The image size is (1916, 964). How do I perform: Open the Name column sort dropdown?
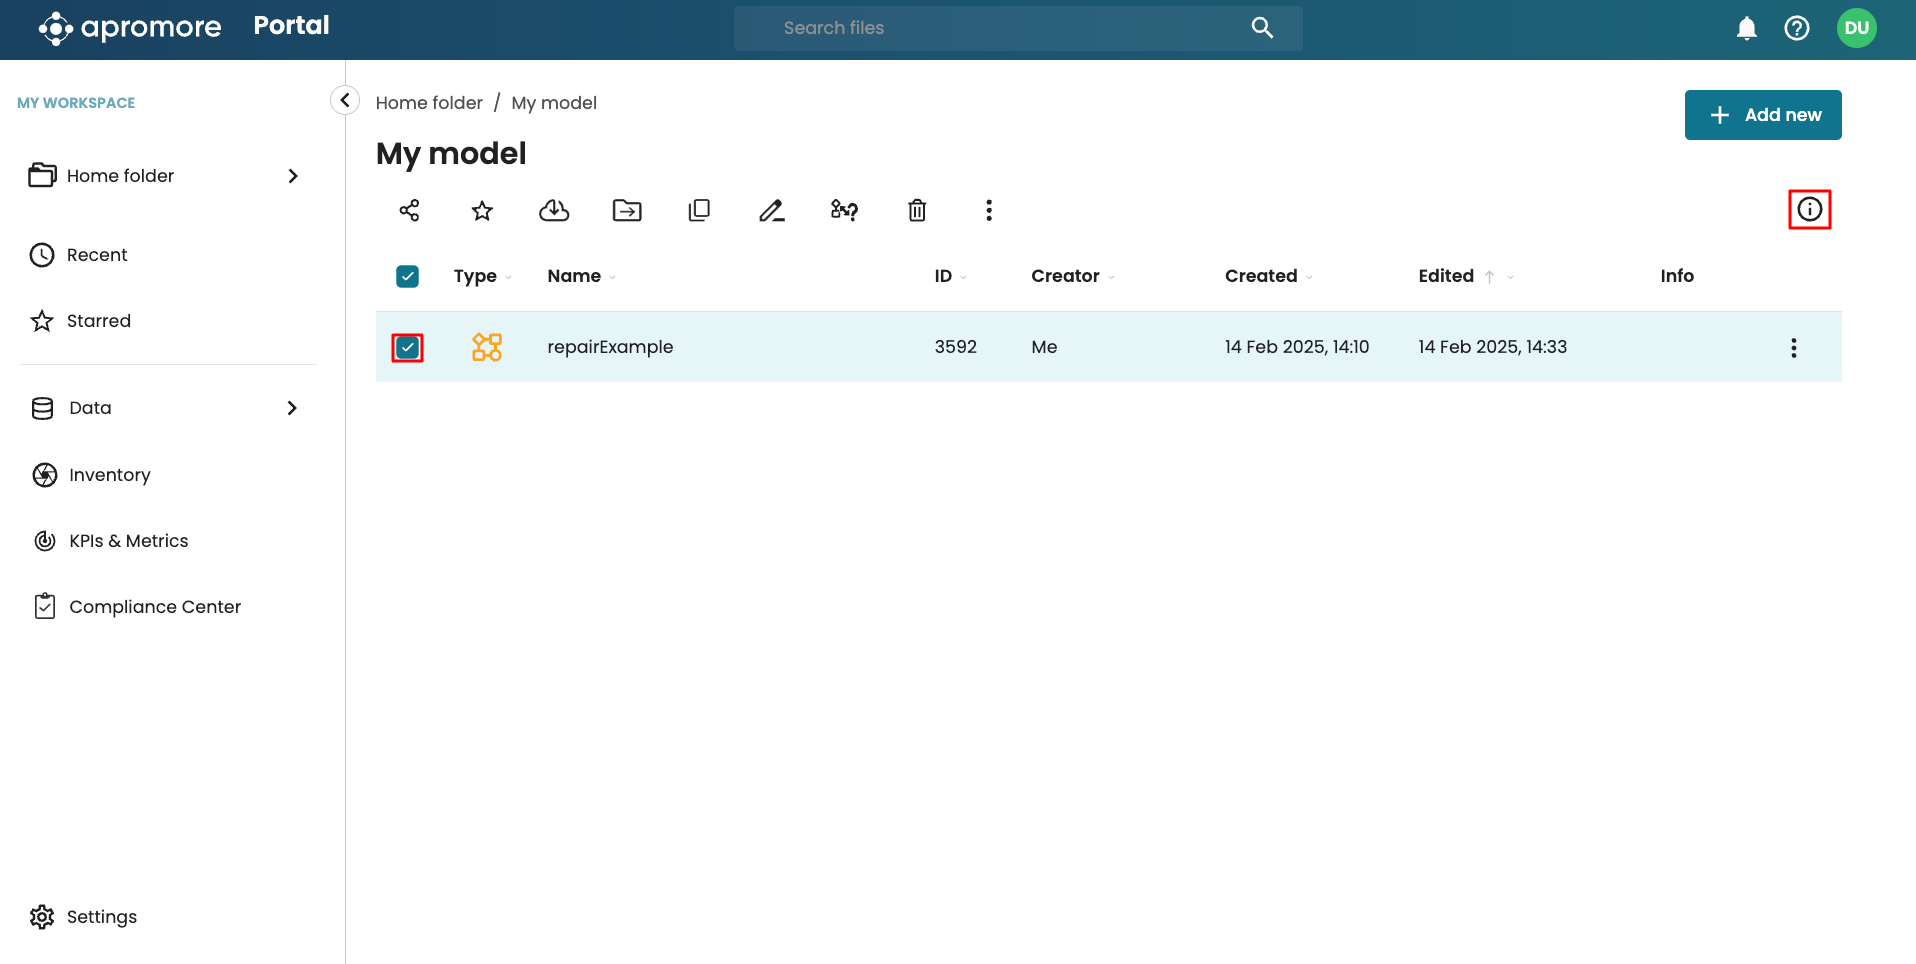612,277
